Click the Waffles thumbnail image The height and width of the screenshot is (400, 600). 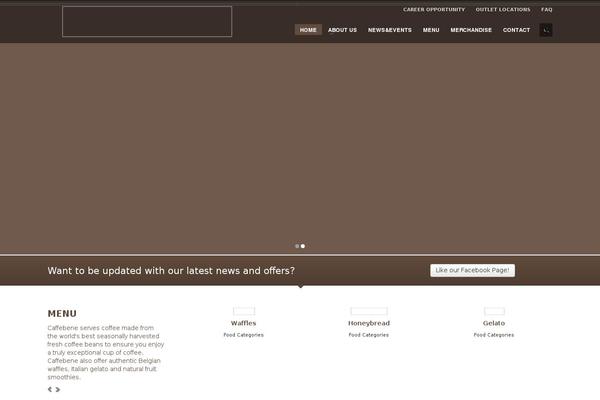click(x=244, y=311)
